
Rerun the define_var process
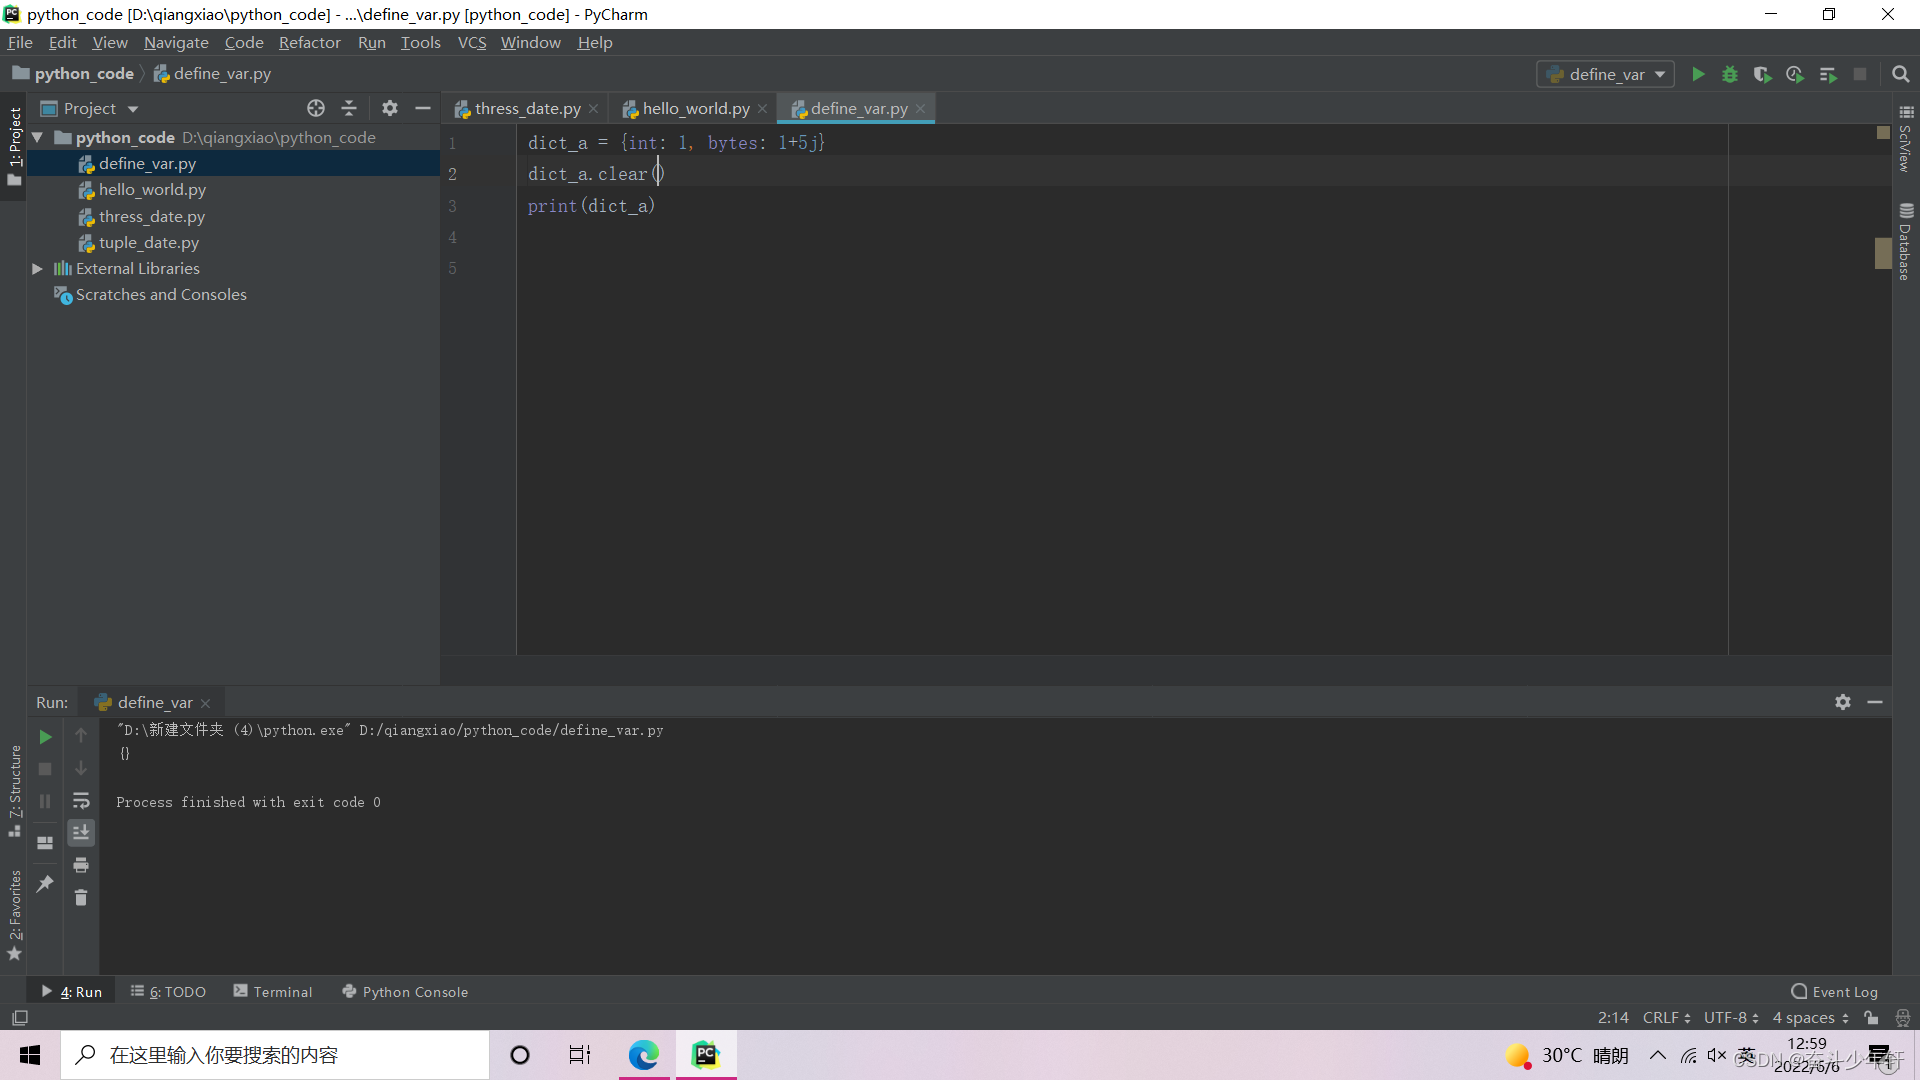pos(44,737)
